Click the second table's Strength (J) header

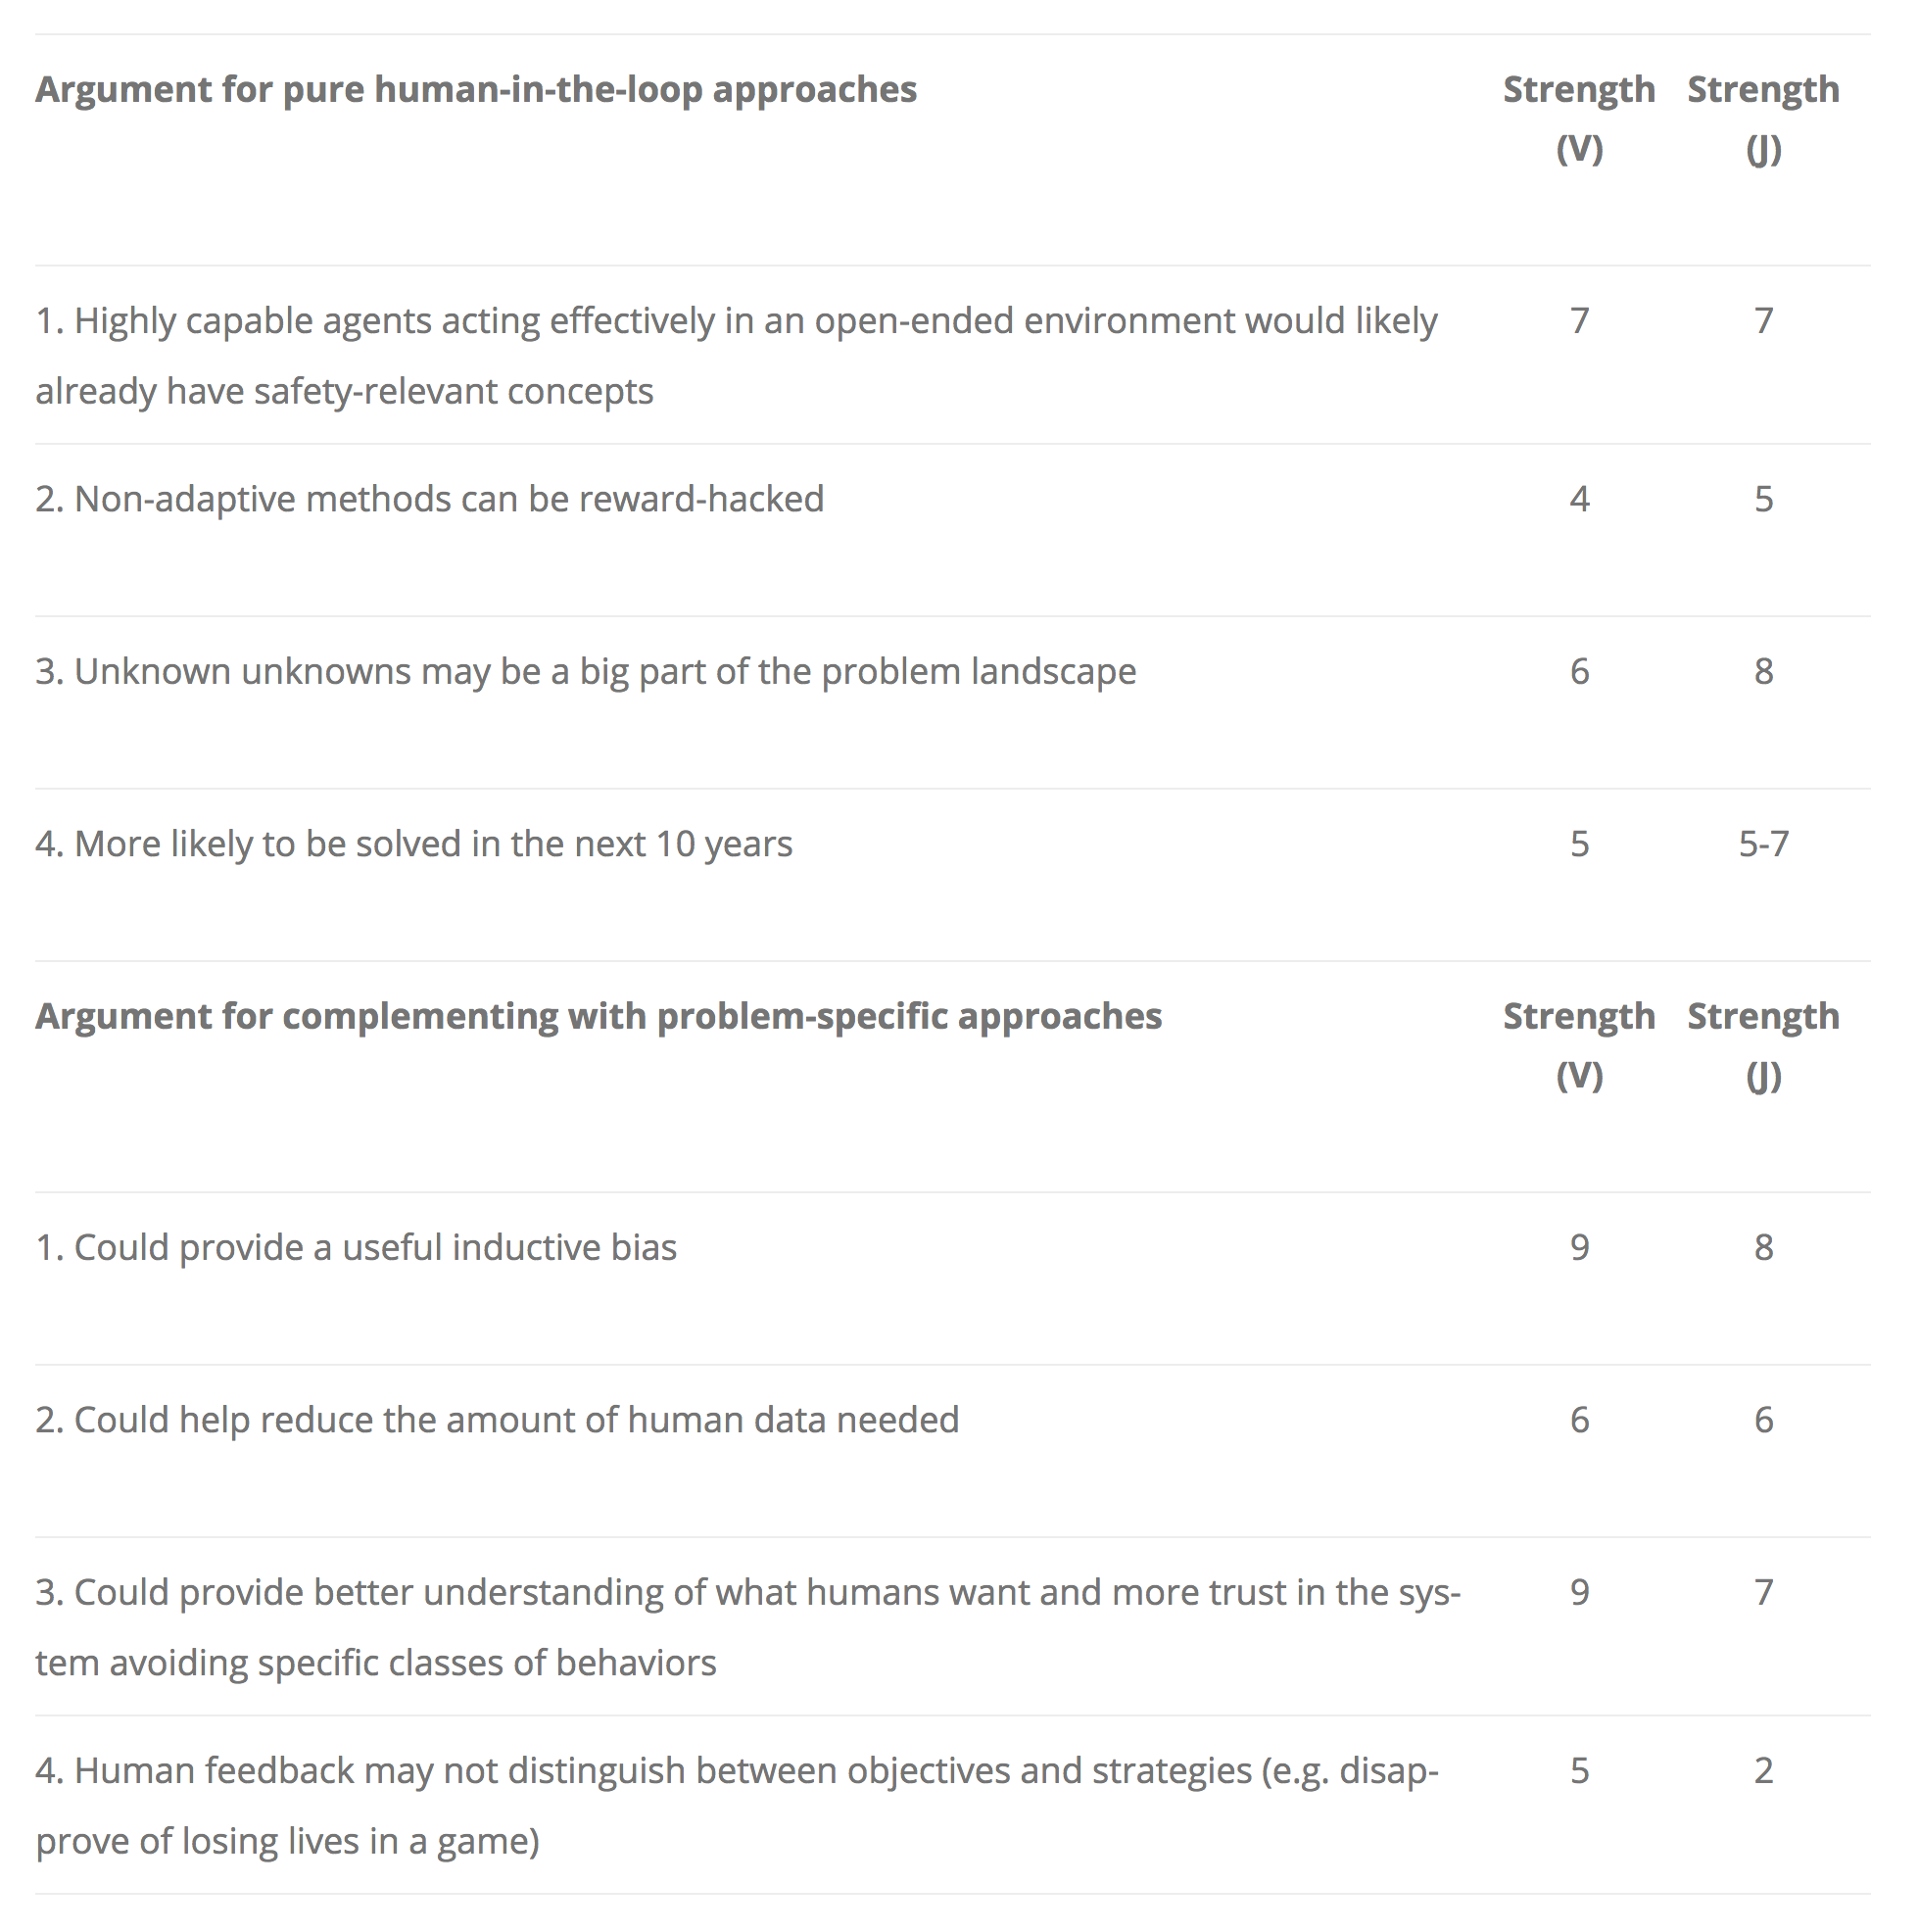[1762, 1045]
